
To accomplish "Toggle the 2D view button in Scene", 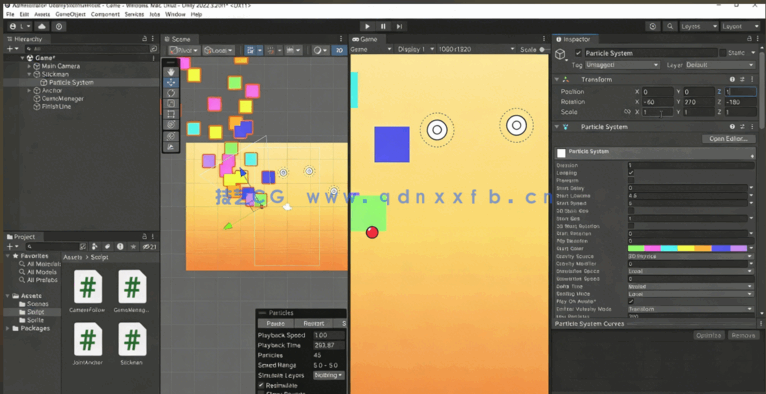I will tap(339, 50).
